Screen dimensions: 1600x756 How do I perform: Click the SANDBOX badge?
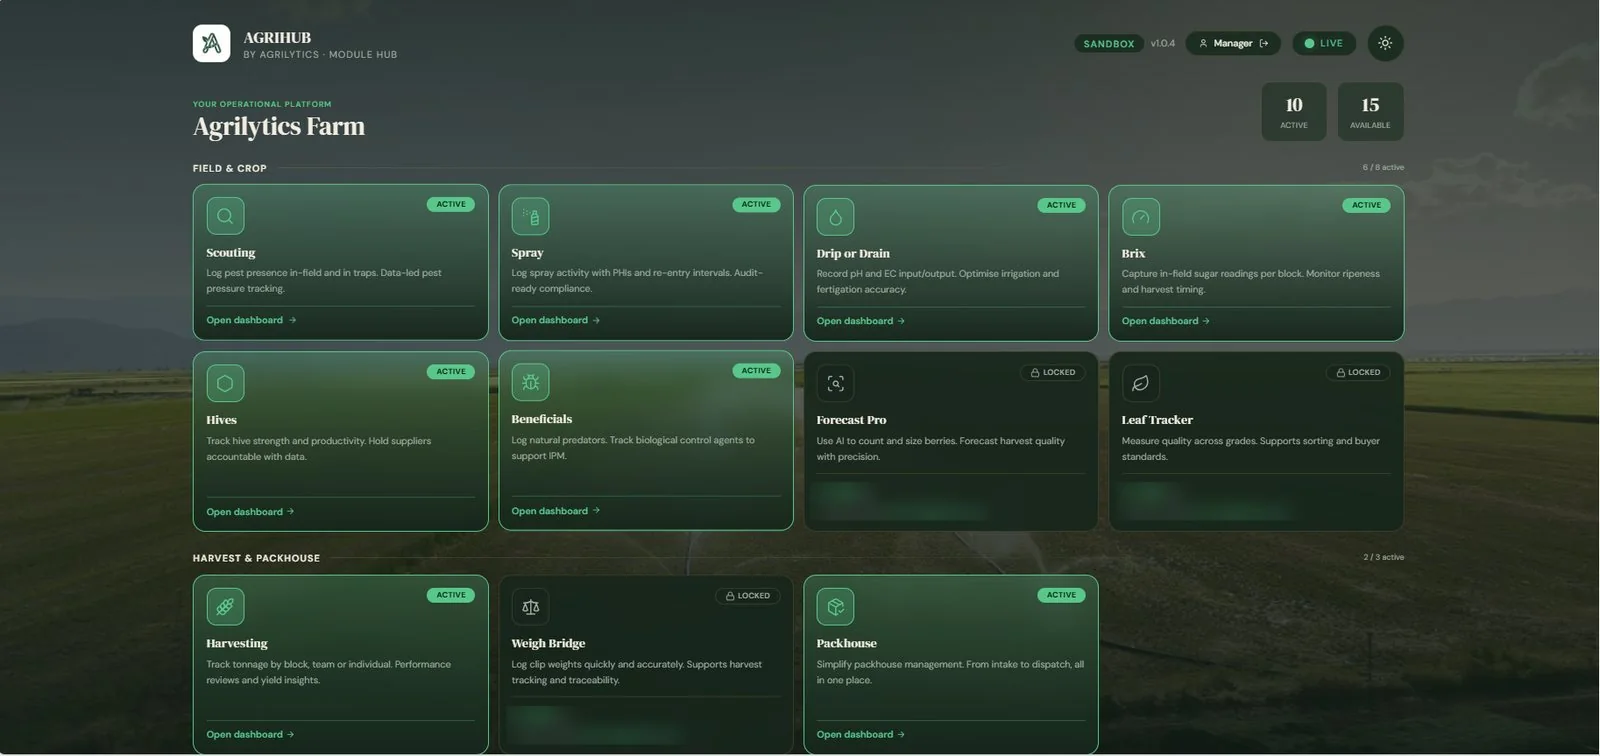1109,44
